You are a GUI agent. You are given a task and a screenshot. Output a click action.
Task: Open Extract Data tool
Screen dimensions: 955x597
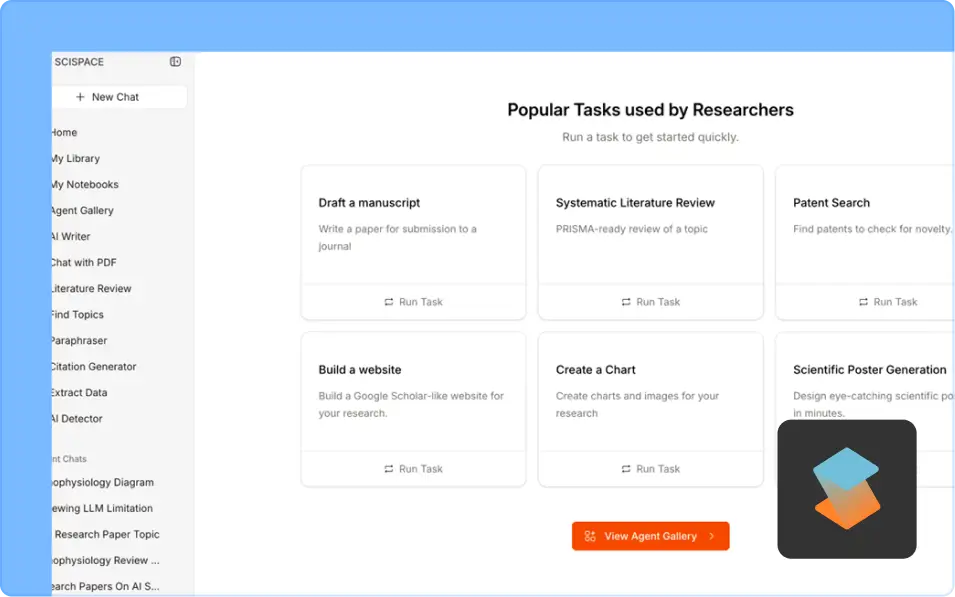(x=79, y=393)
